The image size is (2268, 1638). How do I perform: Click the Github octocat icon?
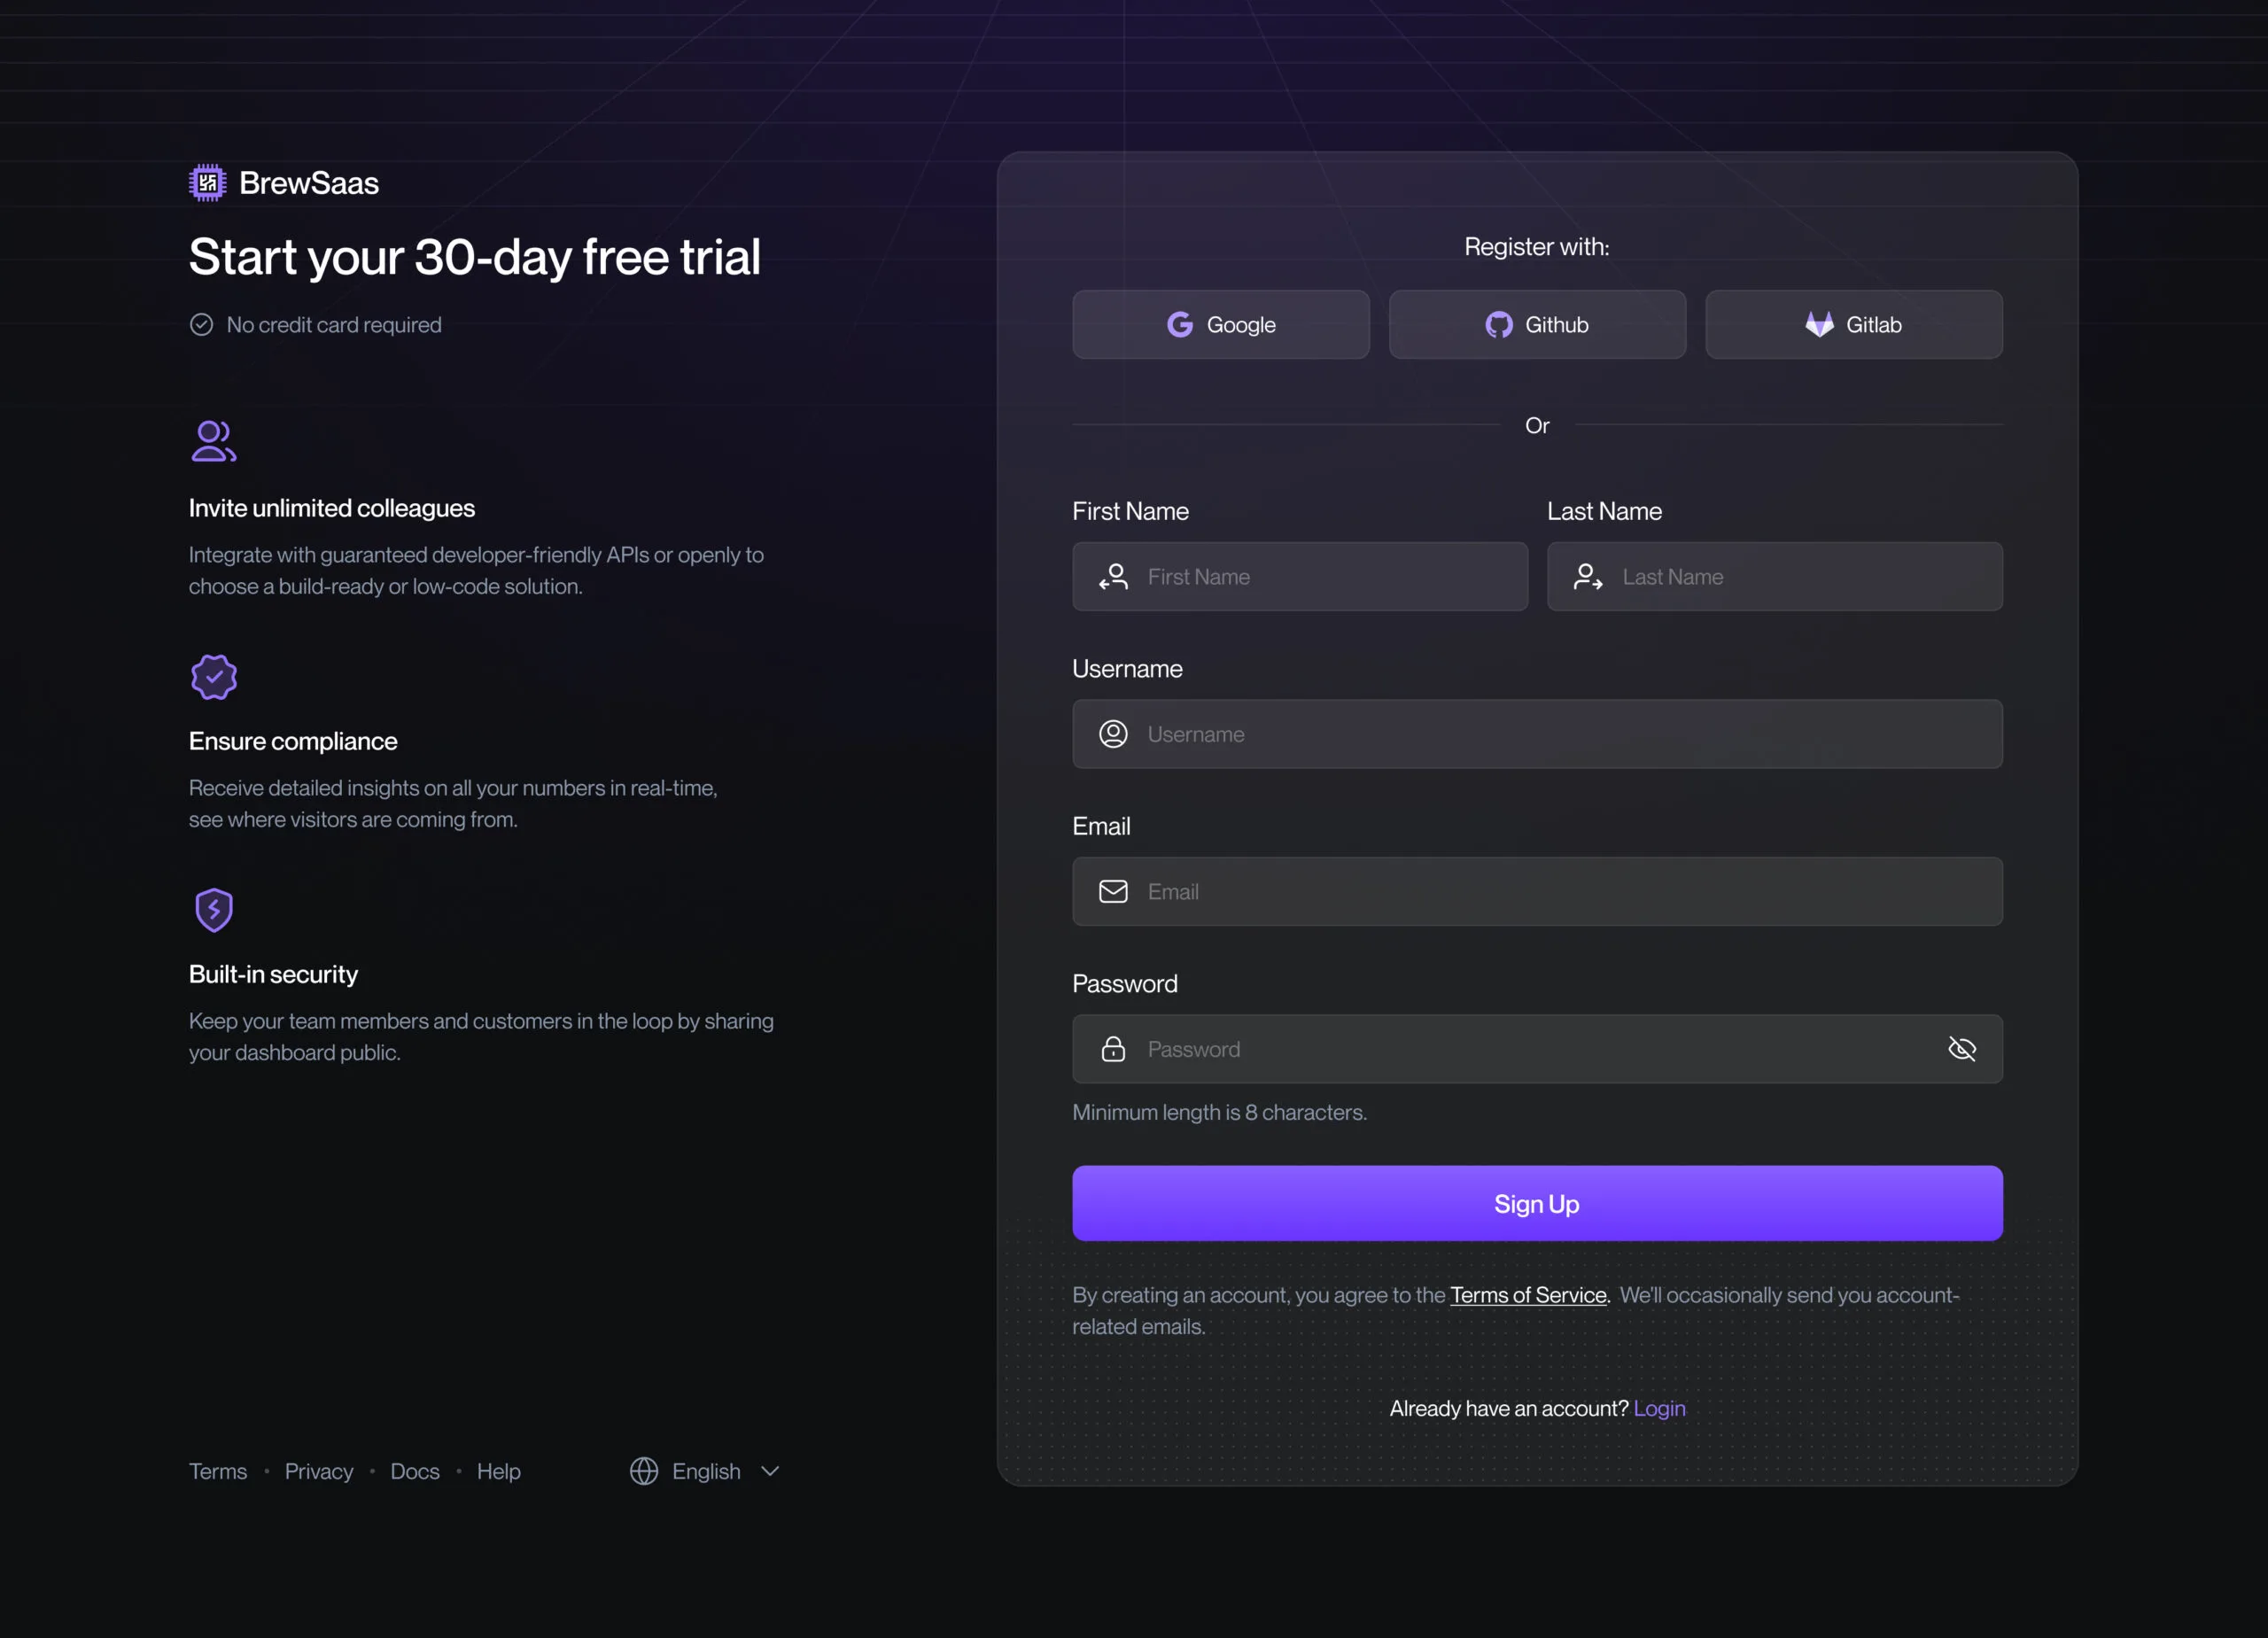(x=1498, y=325)
